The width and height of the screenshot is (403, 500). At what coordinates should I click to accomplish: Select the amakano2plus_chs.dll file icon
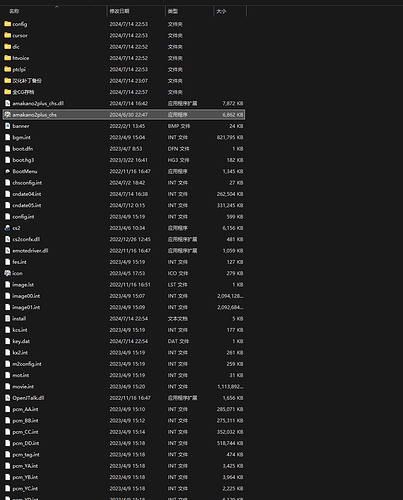click(8, 103)
